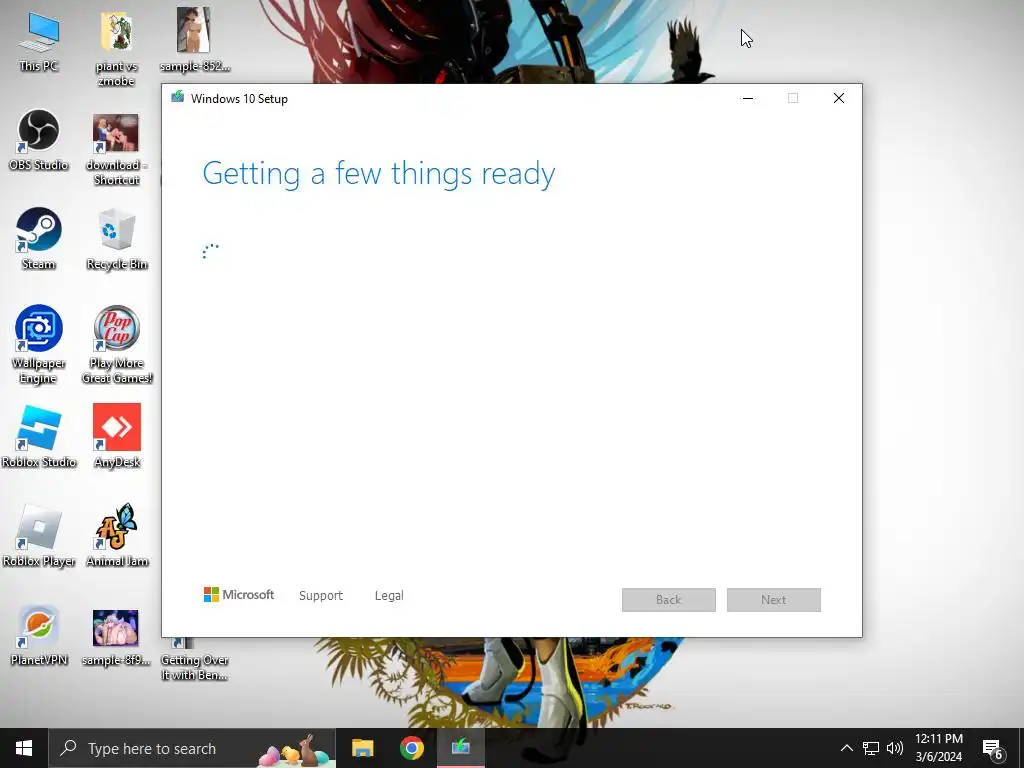Open the volume tray icon

pyautogui.click(x=895, y=748)
